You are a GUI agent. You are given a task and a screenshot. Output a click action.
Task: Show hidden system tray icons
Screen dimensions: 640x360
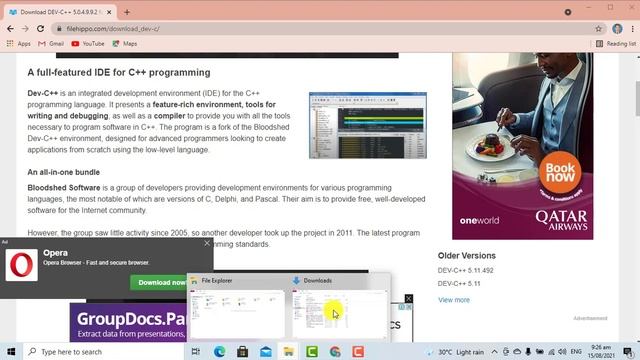click(x=494, y=352)
